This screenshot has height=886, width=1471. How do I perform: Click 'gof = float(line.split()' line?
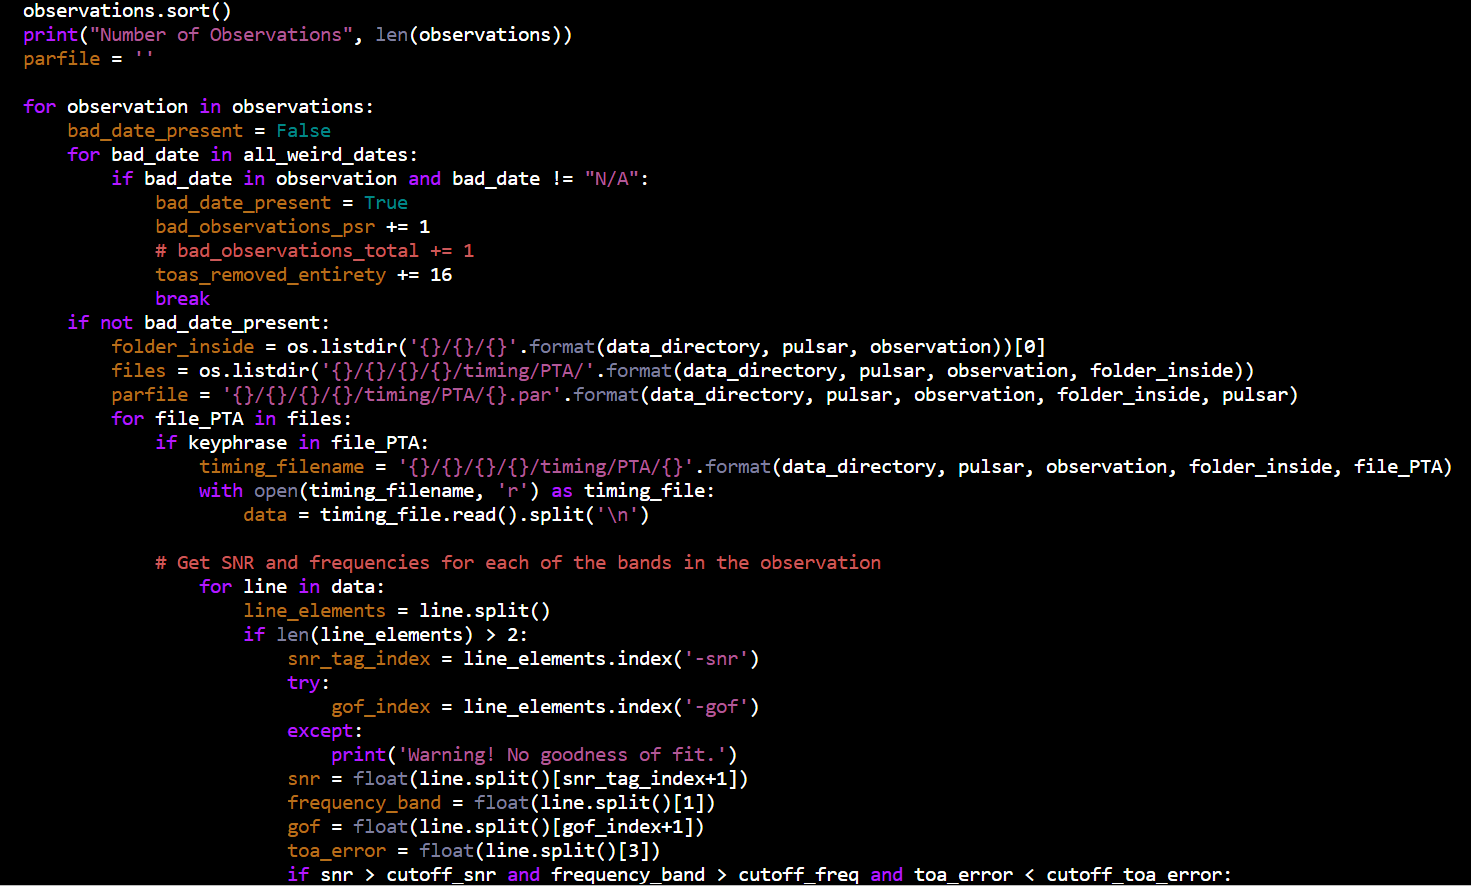(495, 827)
